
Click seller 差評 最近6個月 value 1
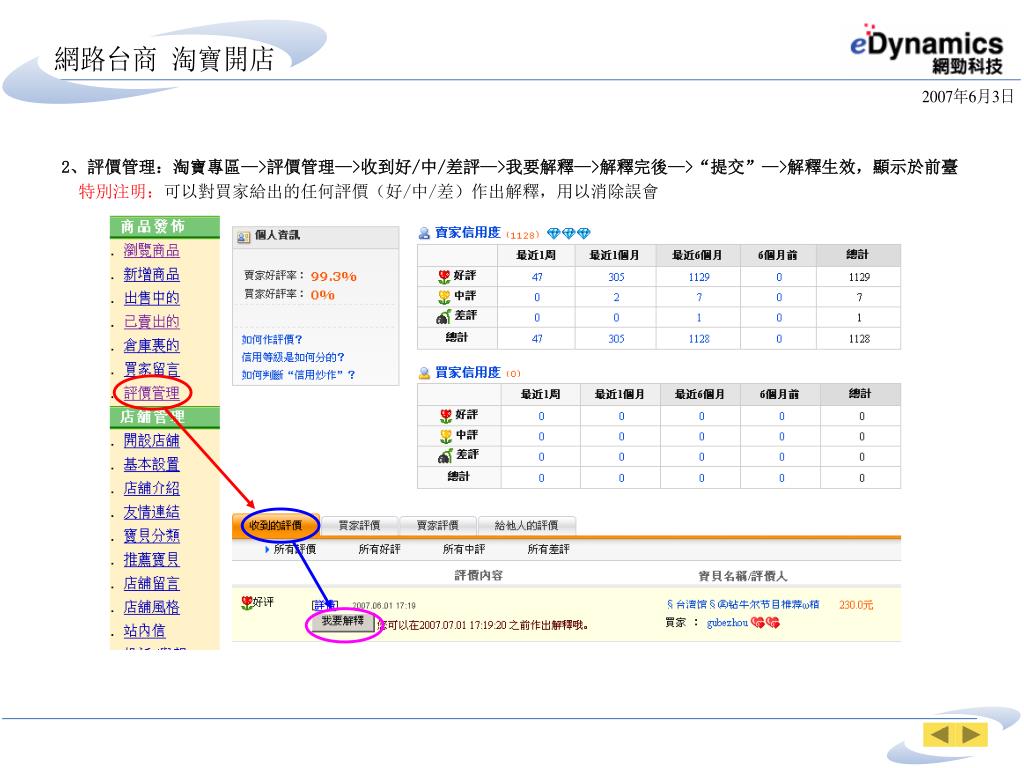coord(699,317)
